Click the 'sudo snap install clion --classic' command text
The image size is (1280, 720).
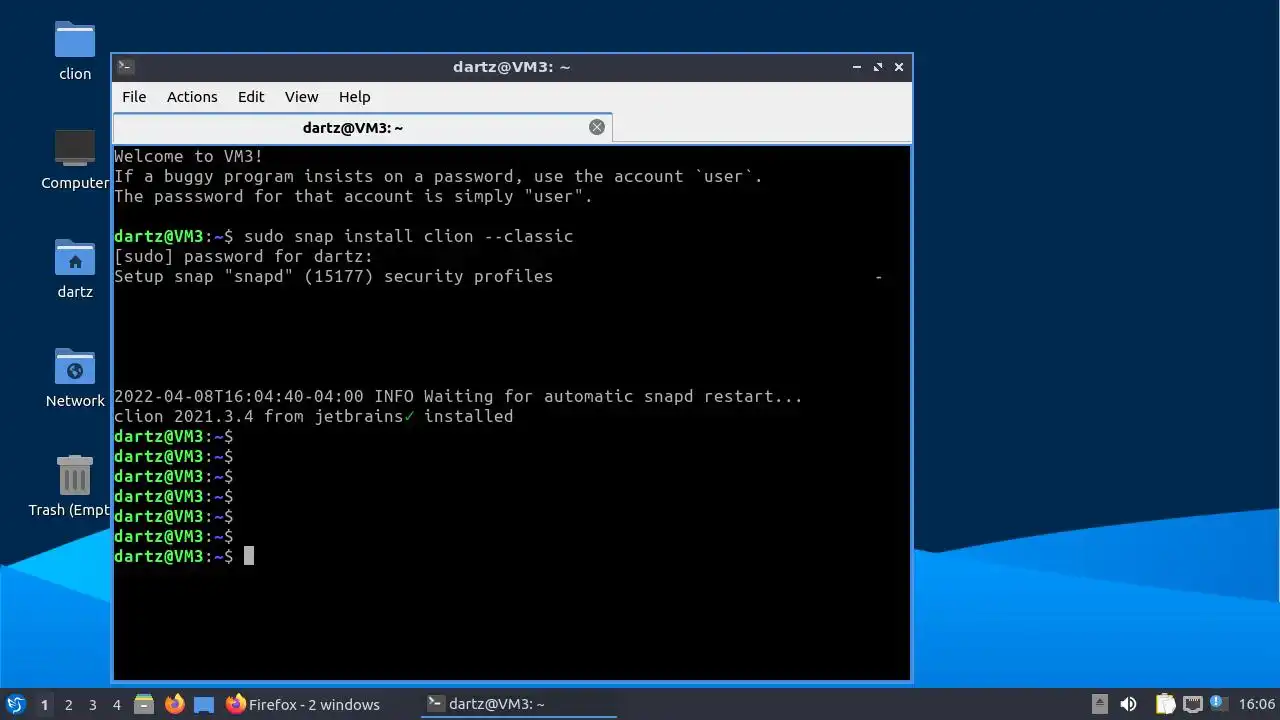[408, 236]
